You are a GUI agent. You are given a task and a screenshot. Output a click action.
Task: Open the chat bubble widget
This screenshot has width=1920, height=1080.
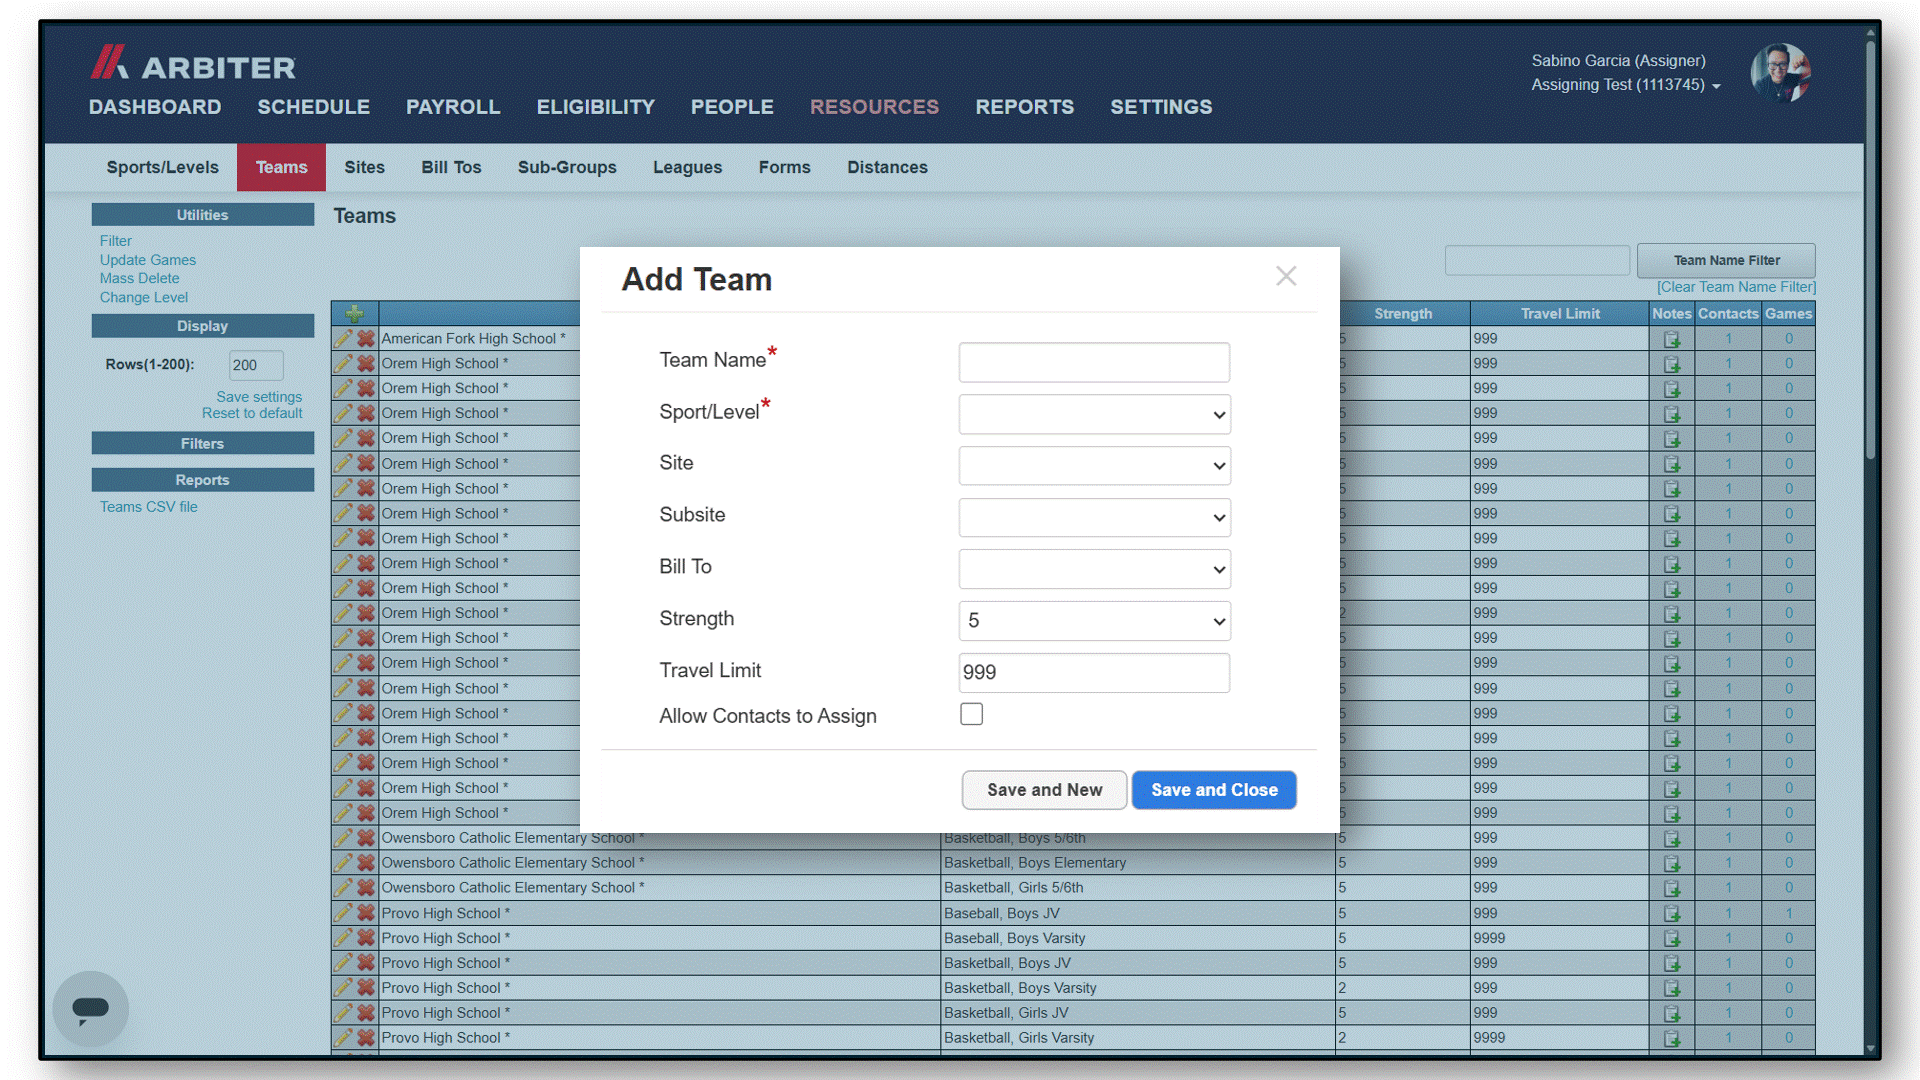pos(90,1008)
